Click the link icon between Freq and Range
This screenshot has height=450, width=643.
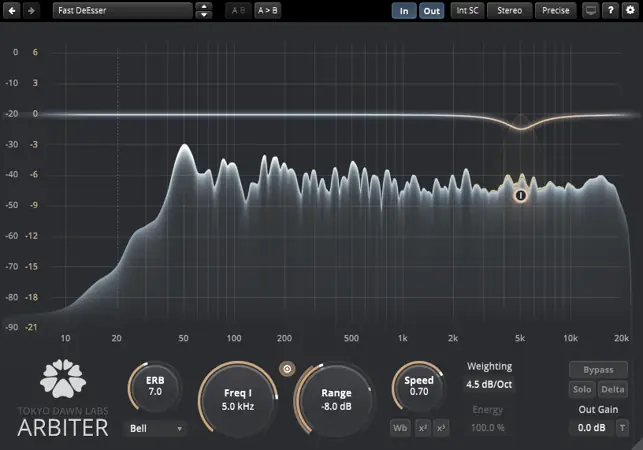288,368
